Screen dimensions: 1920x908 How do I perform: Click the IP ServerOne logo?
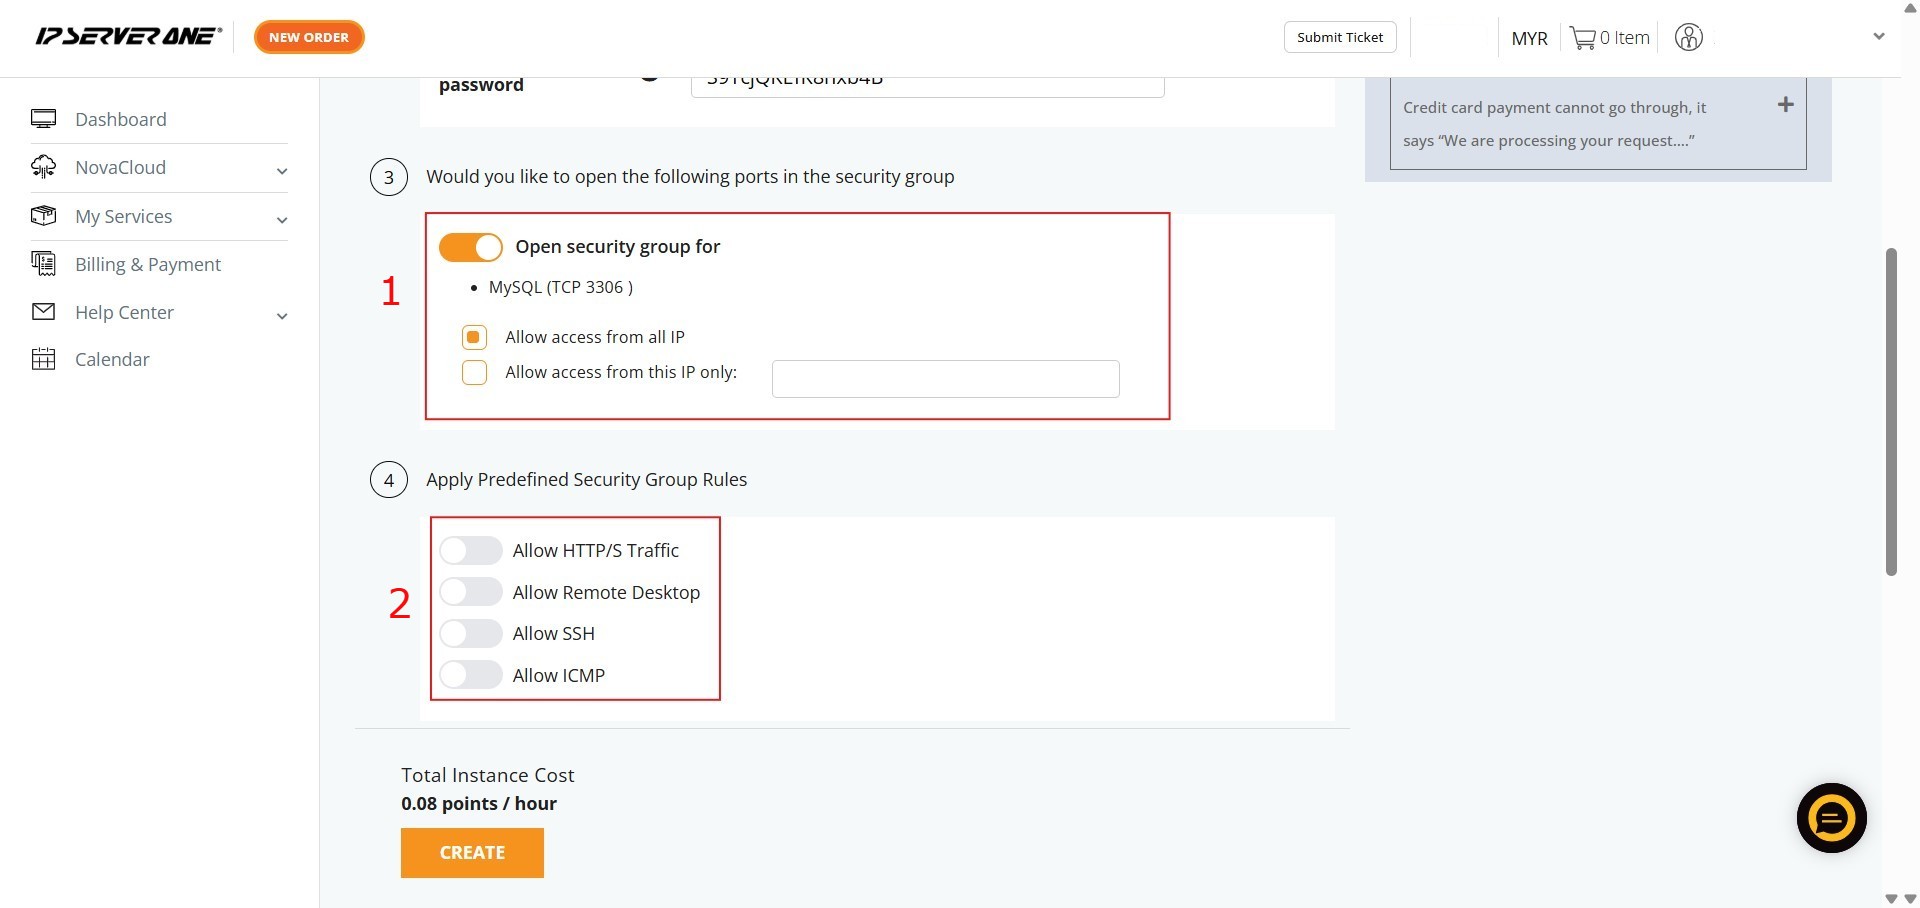tap(128, 37)
